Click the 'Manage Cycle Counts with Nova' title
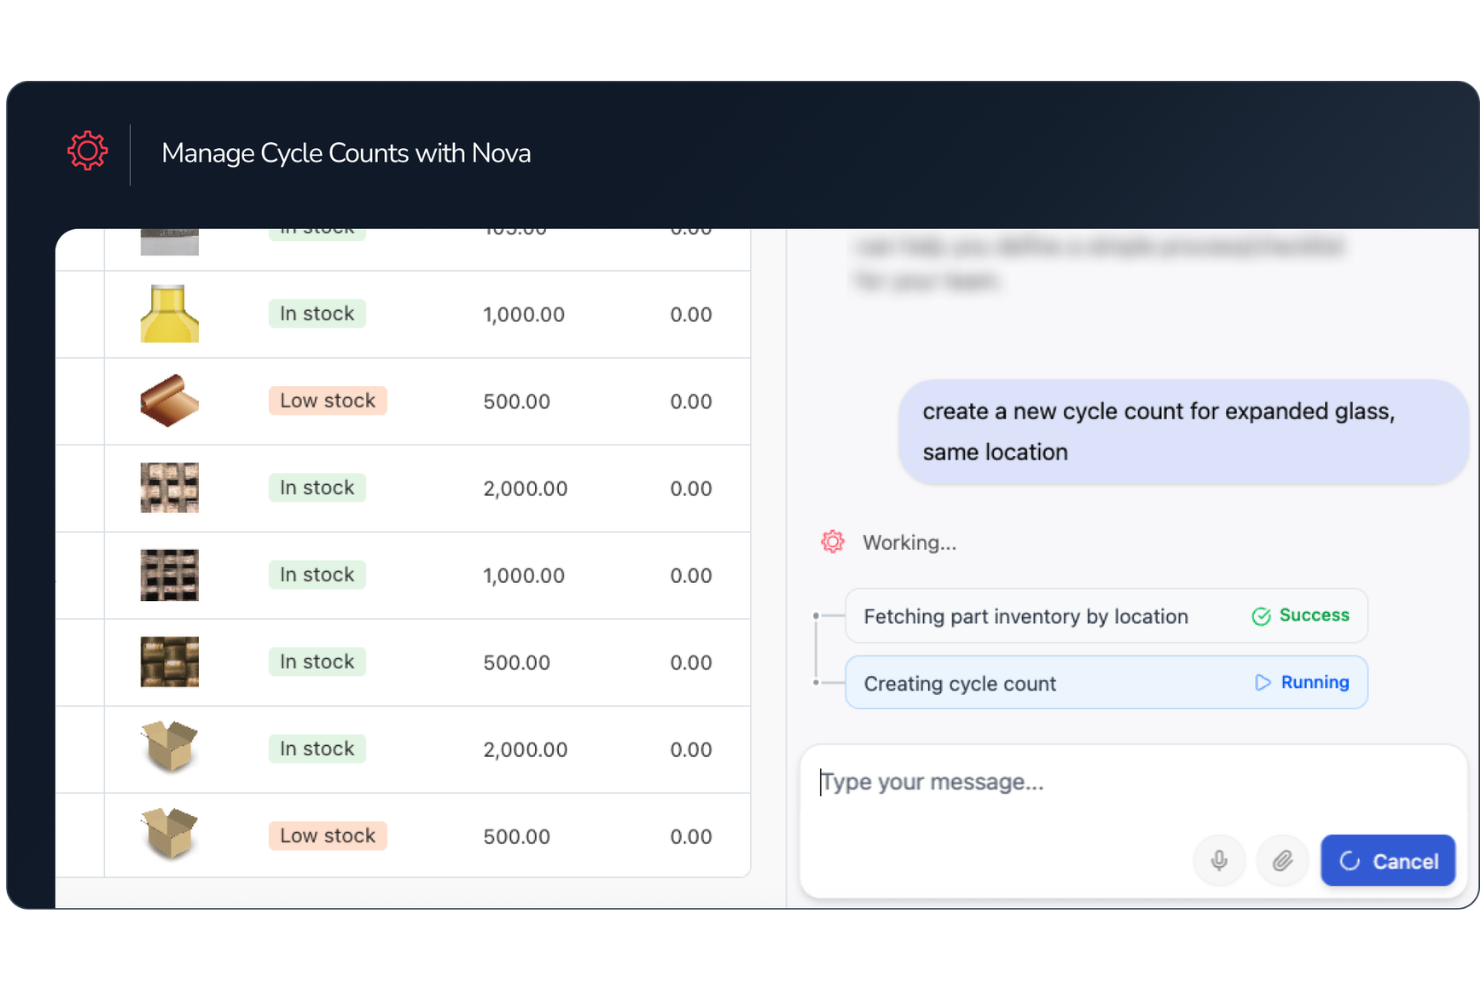Viewport: 1480px width, 987px height. [x=346, y=152]
